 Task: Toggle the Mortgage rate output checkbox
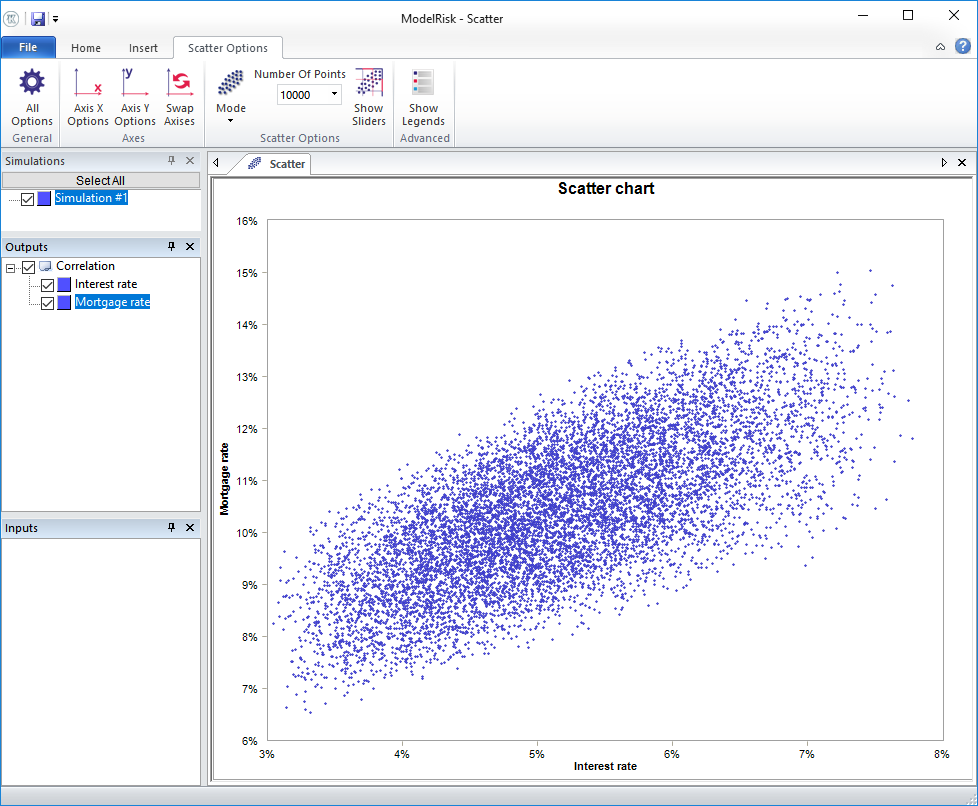[46, 302]
